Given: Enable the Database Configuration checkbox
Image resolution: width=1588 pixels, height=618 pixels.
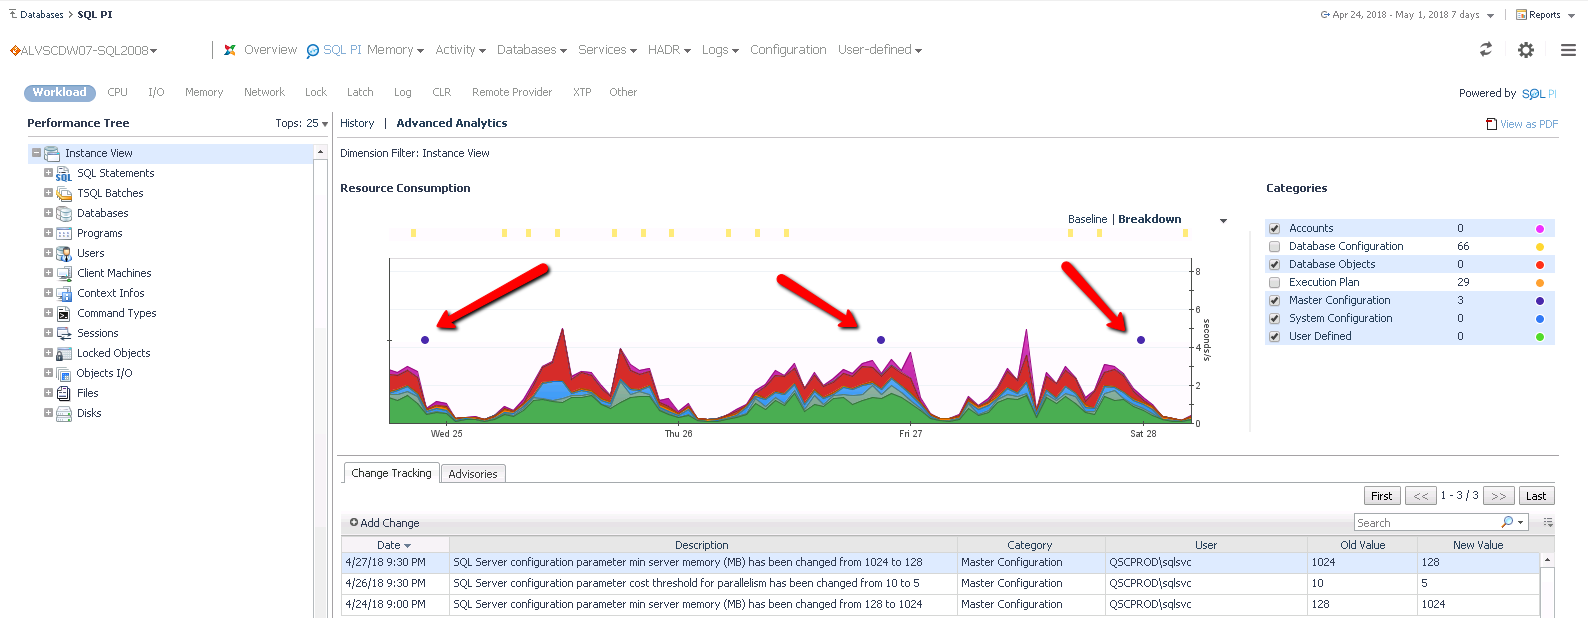Looking at the screenshot, I should point(1274,247).
